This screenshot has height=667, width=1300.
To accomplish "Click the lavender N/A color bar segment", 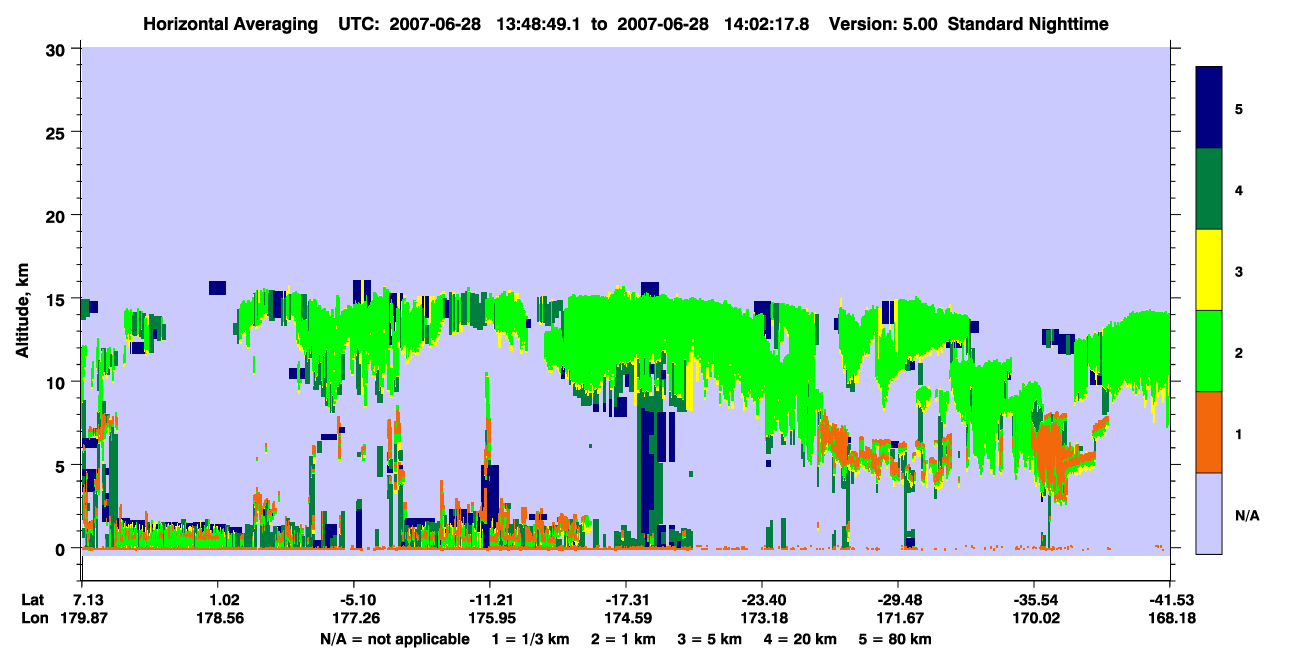I will [x=1209, y=513].
